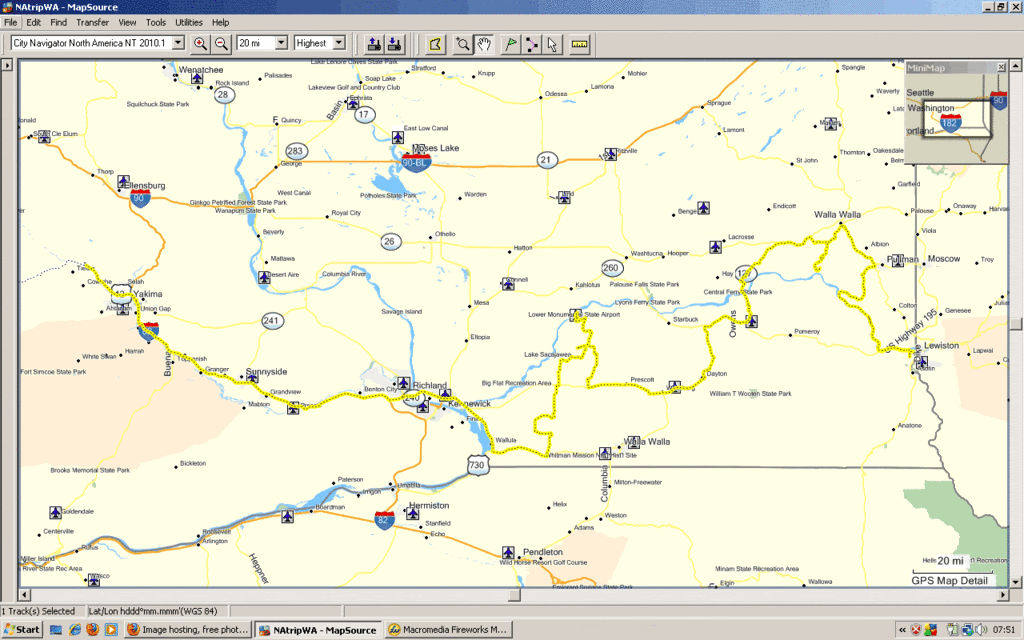
Task: Click the Pendleton city label
Action: (x=543, y=552)
